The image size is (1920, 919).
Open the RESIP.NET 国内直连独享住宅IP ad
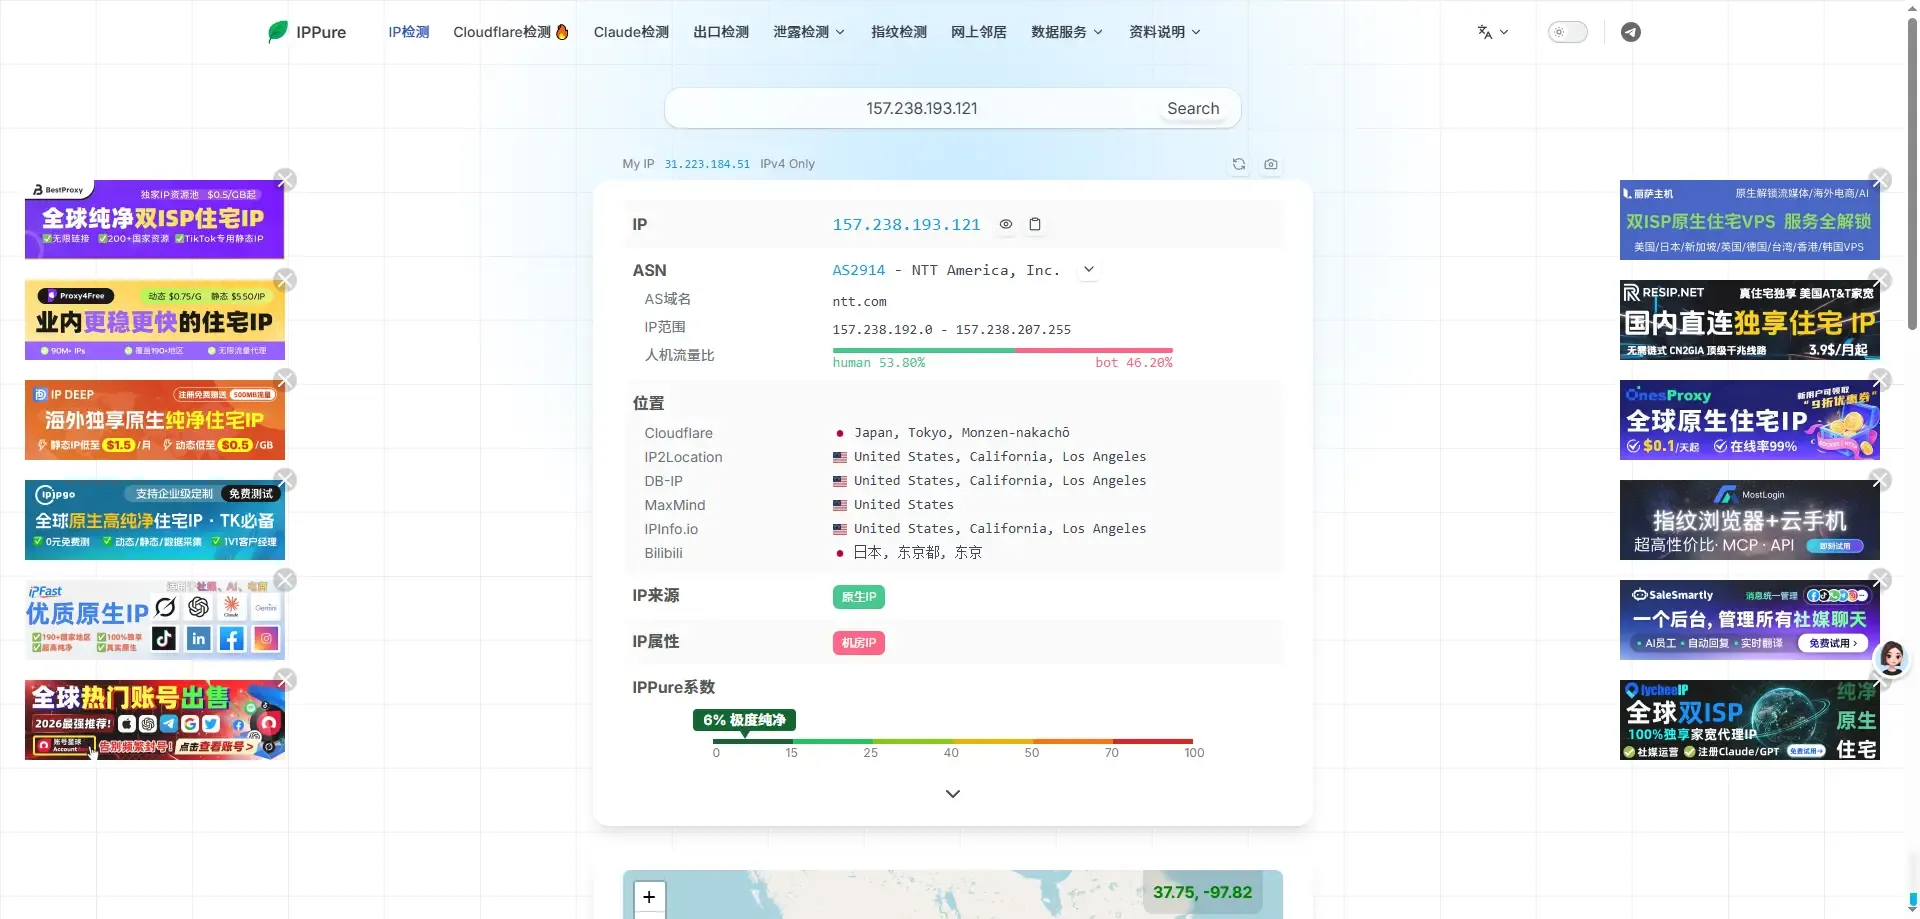coord(1749,320)
